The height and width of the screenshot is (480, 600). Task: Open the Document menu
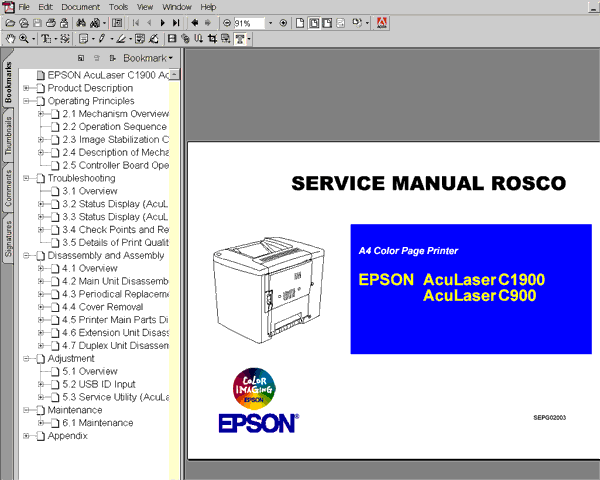(x=81, y=7)
